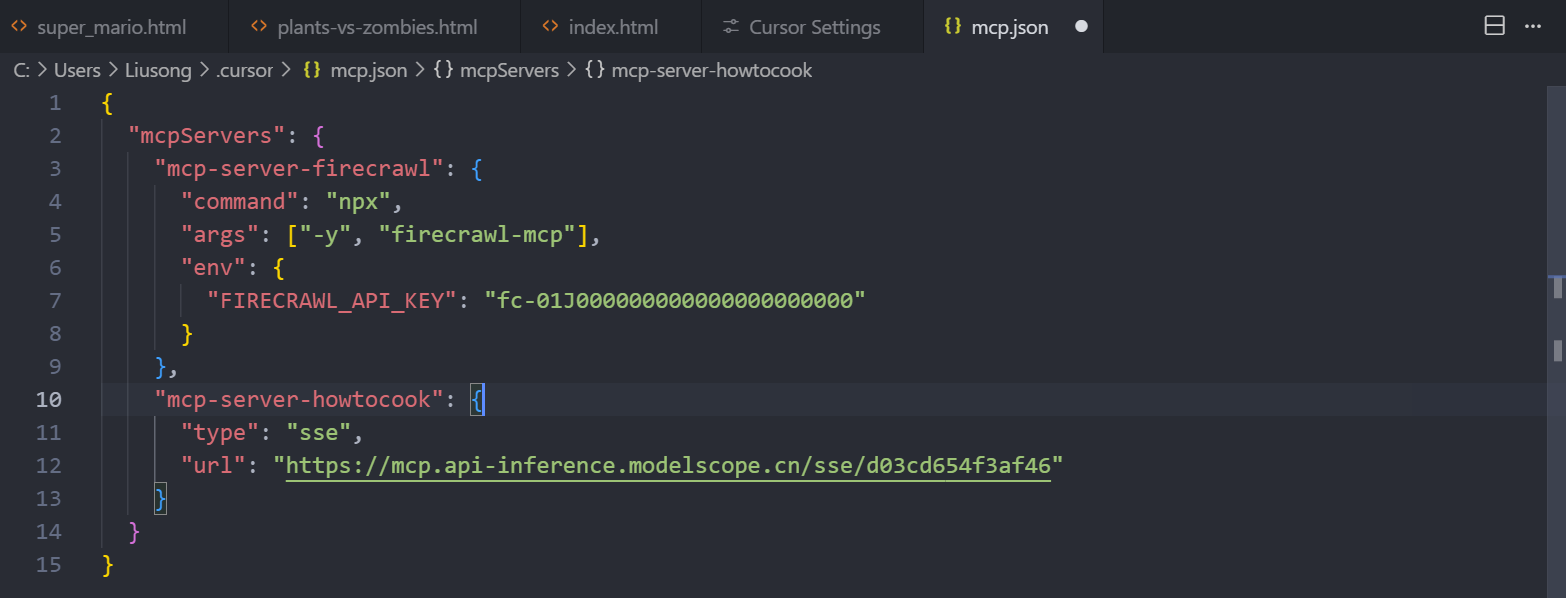Click the unsaved dot on mcp.json tab
1566x598 pixels.
pyautogui.click(x=1081, y=27)
